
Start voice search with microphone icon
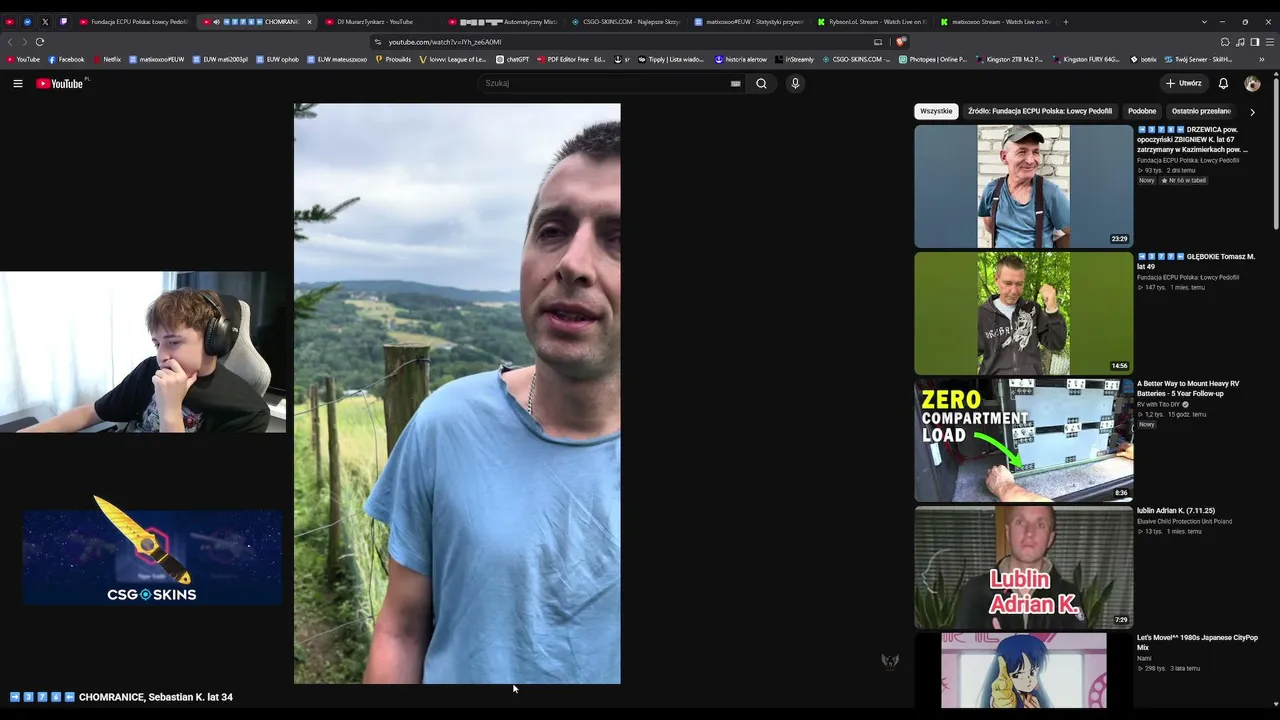click(x=795, y=84)
